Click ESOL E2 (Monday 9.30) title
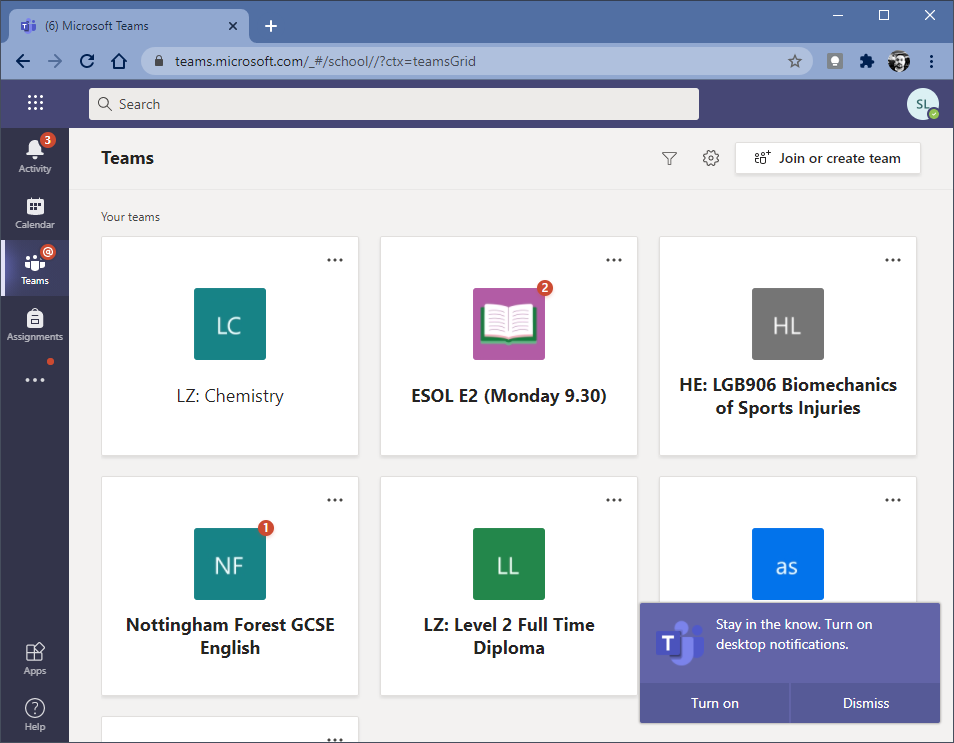Image resolution: width=954 pixels, height=743 pixels. [509, 396]
